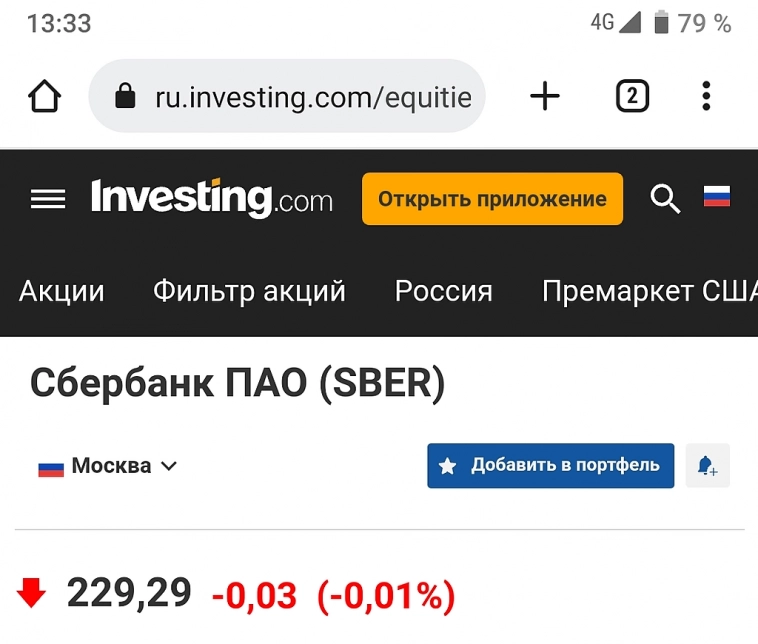Open the Investing.com hamburger menu

tap(48, 199)
